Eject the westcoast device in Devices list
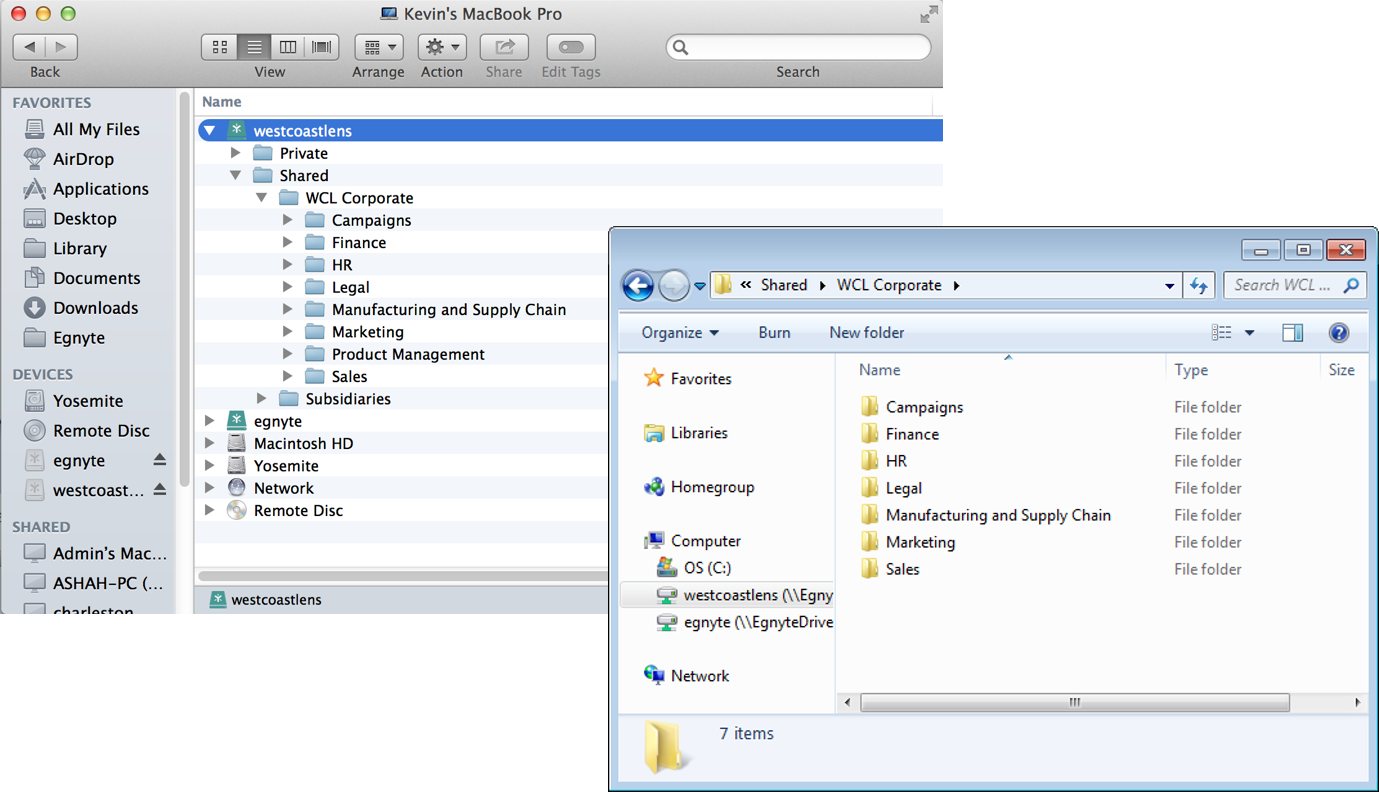1379x792 pixels. coord(158,490)
